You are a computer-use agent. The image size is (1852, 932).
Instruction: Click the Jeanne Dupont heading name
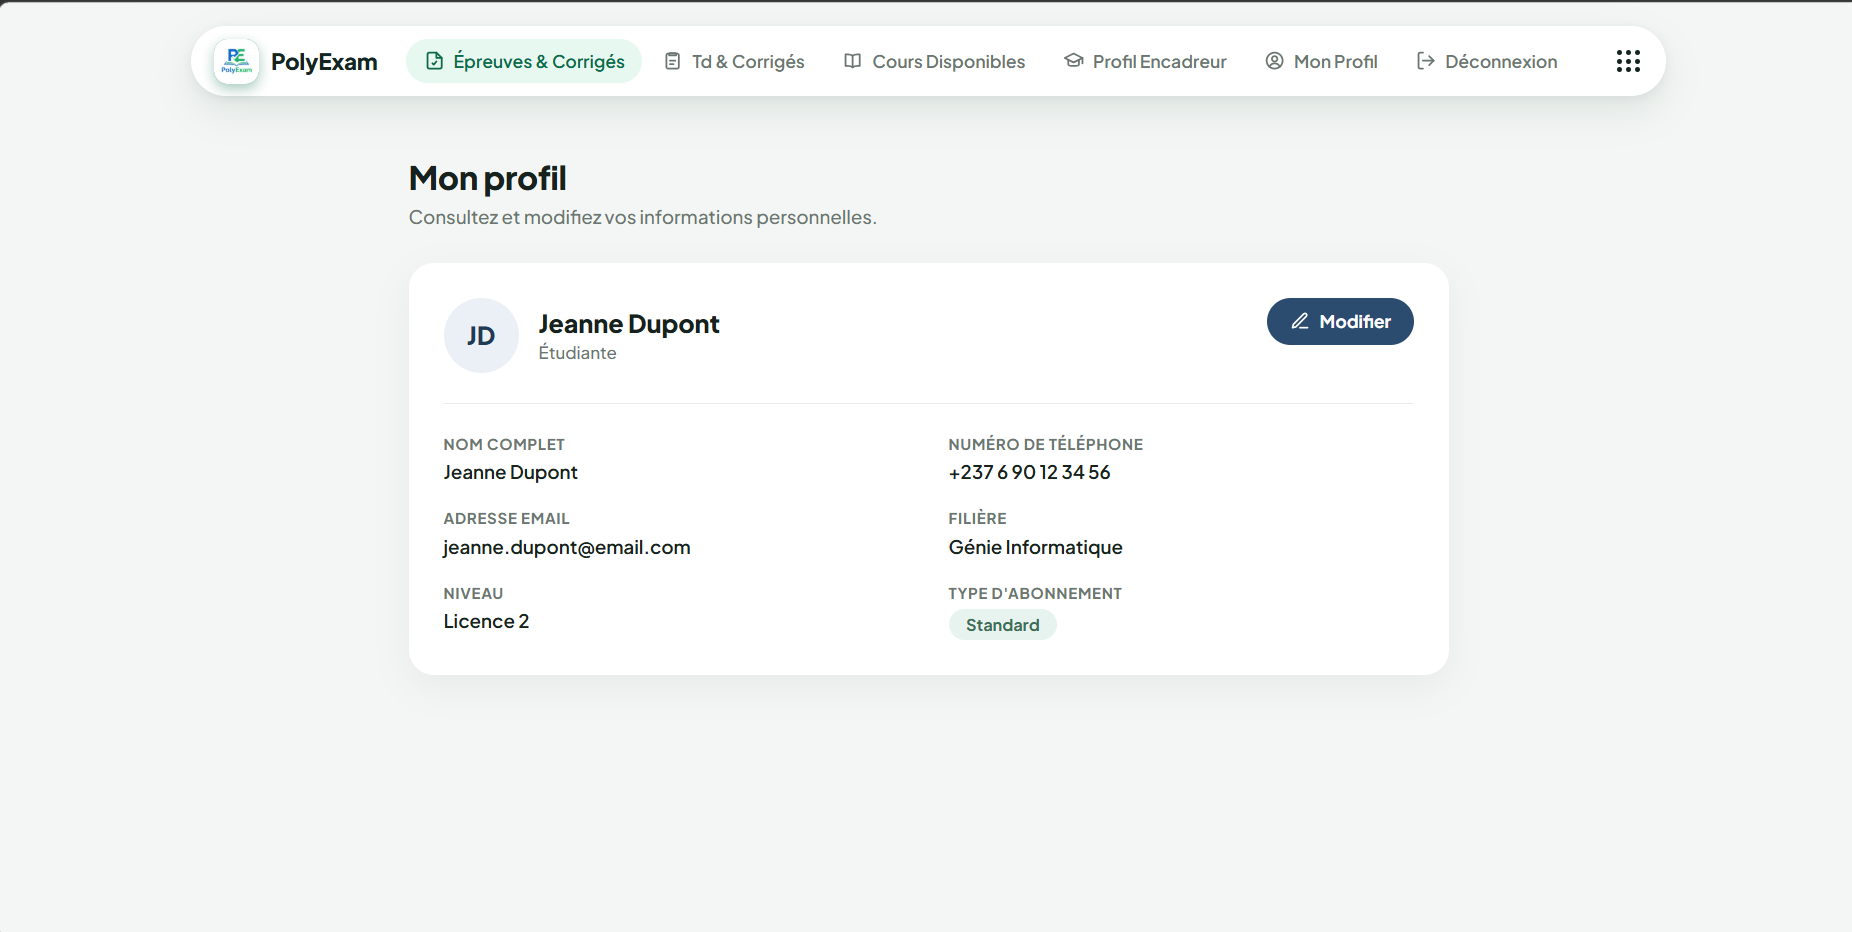pos(629,324)
